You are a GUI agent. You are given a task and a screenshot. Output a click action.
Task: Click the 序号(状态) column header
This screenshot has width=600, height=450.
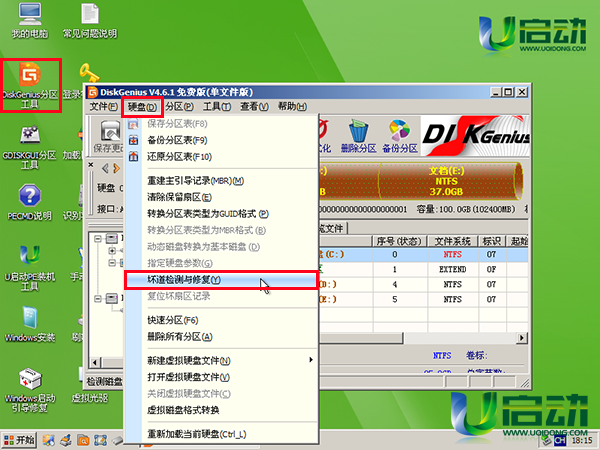click(x=399, y=241)
